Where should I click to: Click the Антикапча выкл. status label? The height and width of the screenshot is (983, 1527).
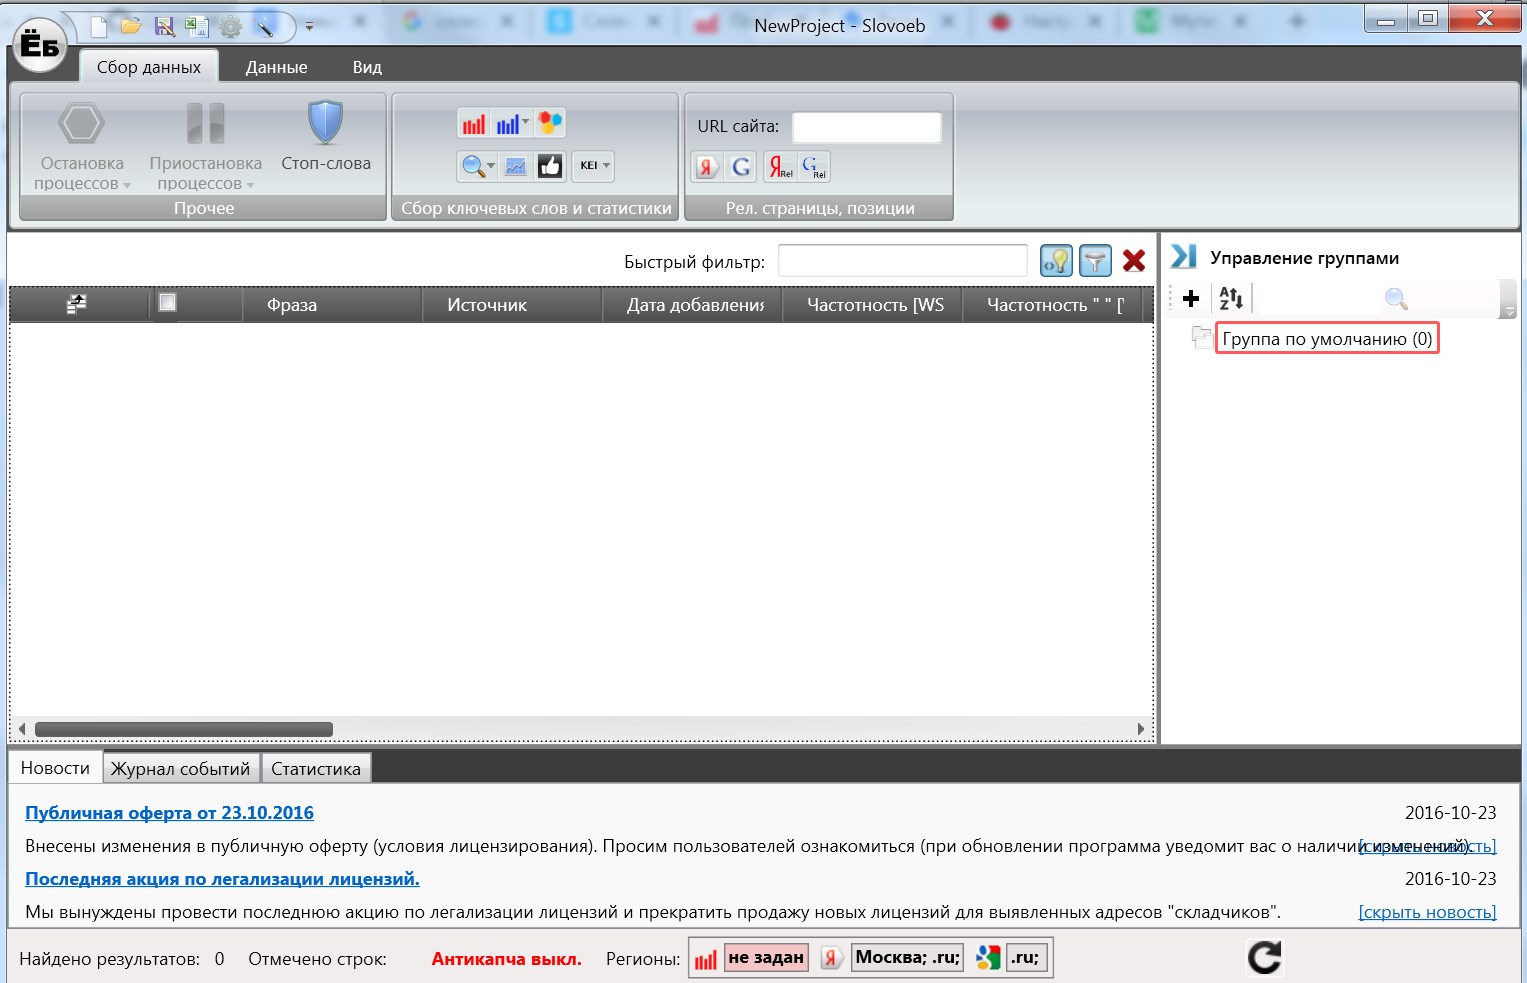coord(507,959)
